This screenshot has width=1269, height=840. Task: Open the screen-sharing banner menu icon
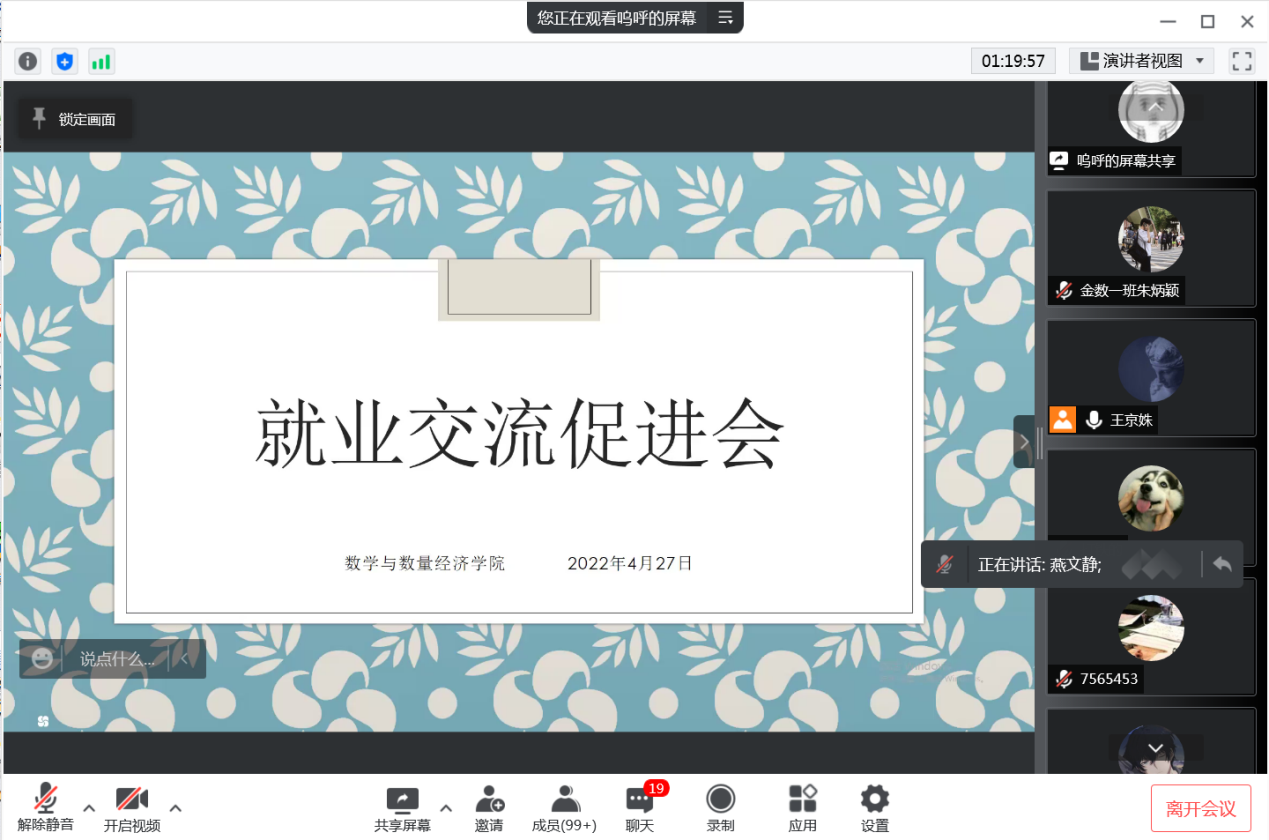(725, 18)
